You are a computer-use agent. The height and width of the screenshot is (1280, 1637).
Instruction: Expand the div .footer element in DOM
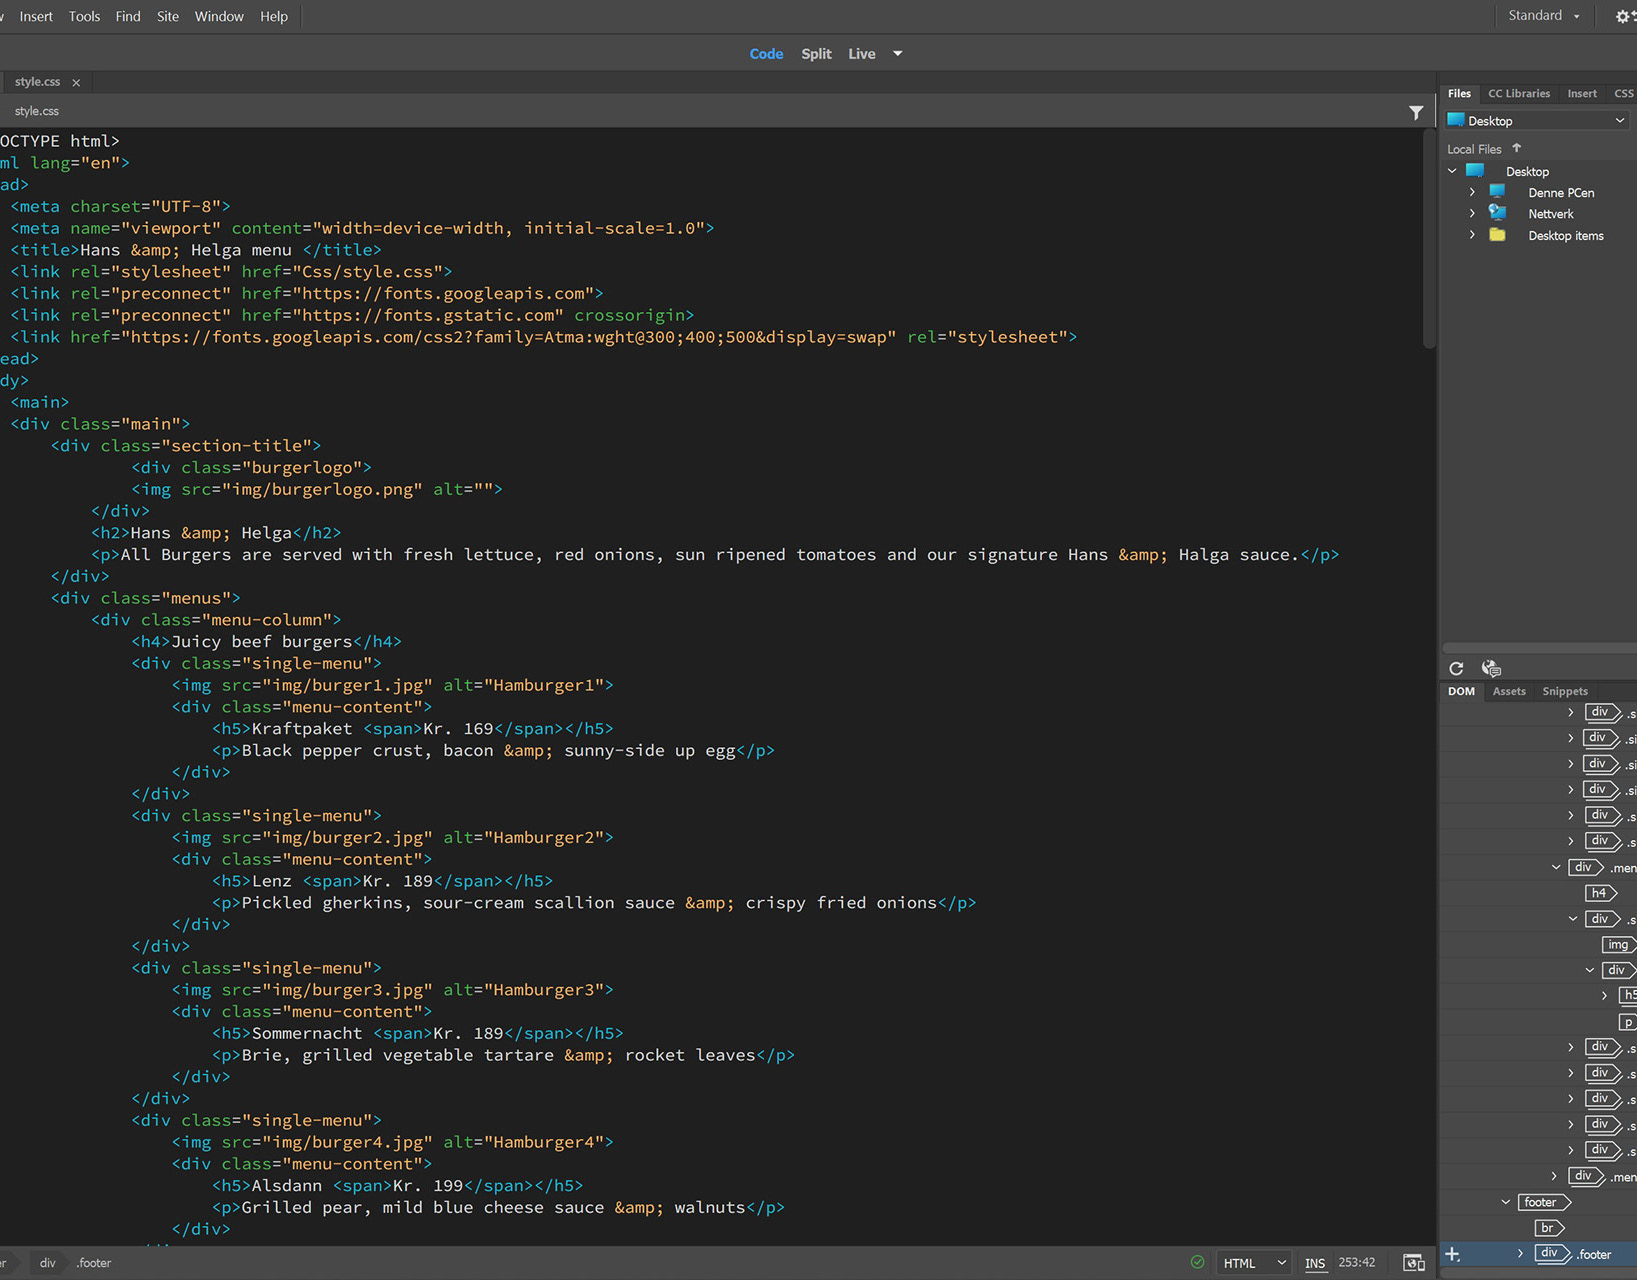pos(1521,1253)
